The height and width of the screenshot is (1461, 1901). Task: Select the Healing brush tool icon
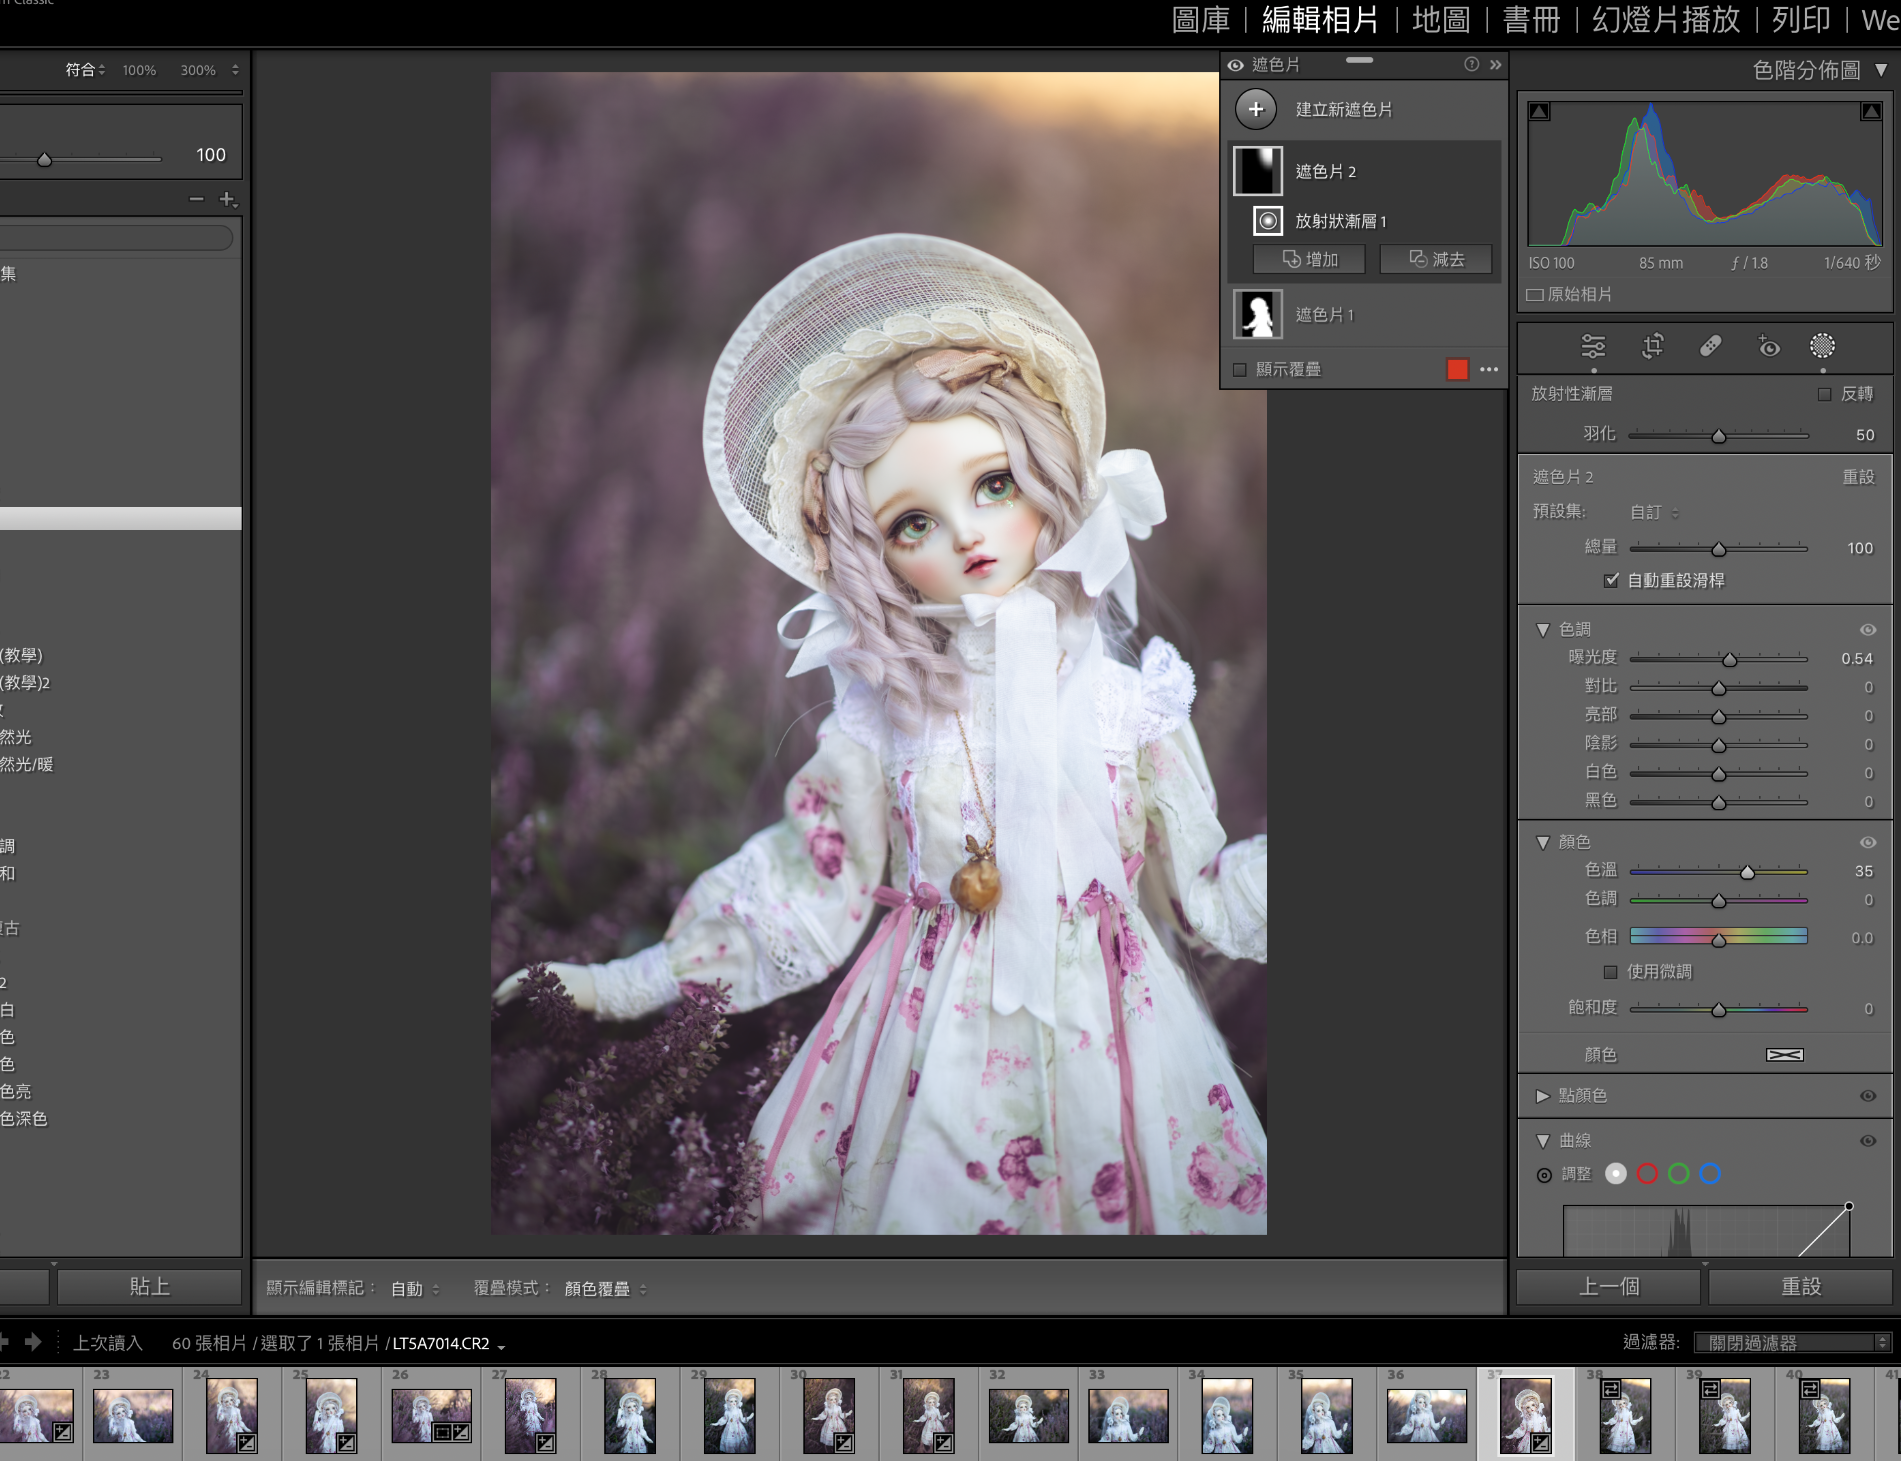(1711, 346)
